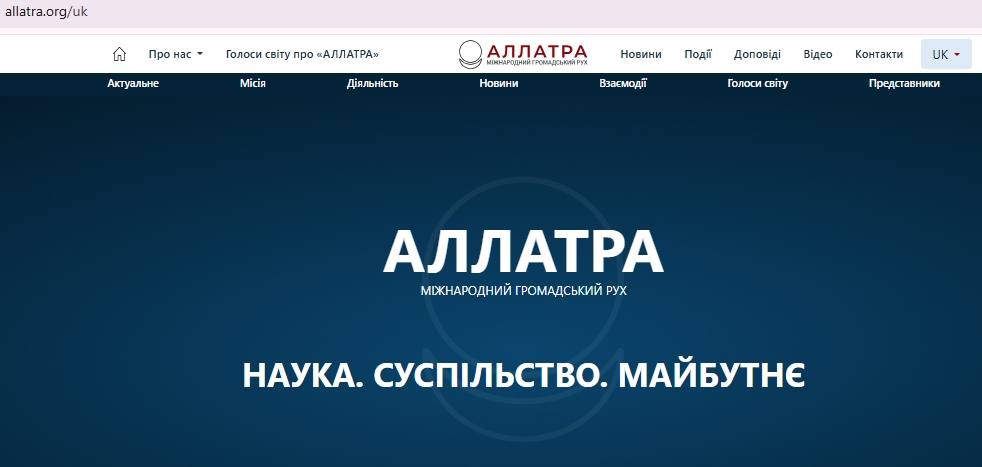Image resolution: width=982 pixels, height=467 pixels.
Task: Go to the Представники section
Action: coord(904,84)
